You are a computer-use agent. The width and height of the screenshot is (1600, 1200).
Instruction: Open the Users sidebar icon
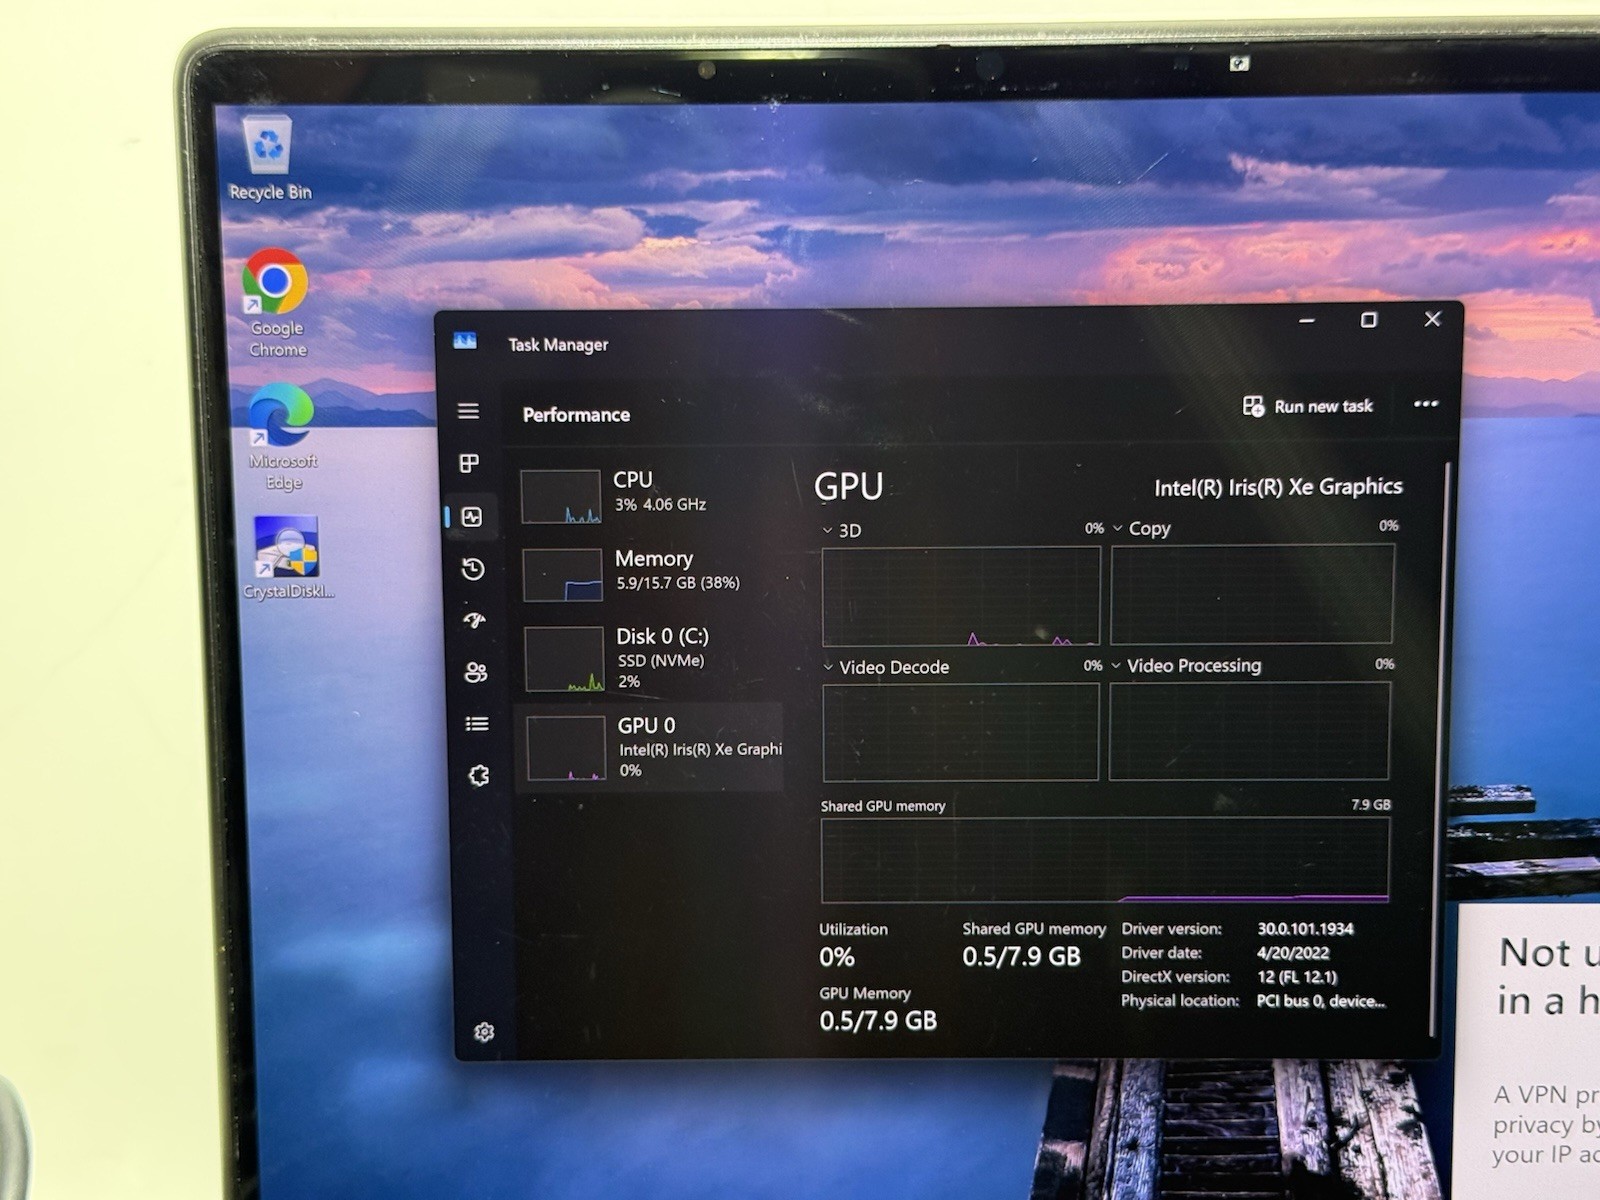476,672
